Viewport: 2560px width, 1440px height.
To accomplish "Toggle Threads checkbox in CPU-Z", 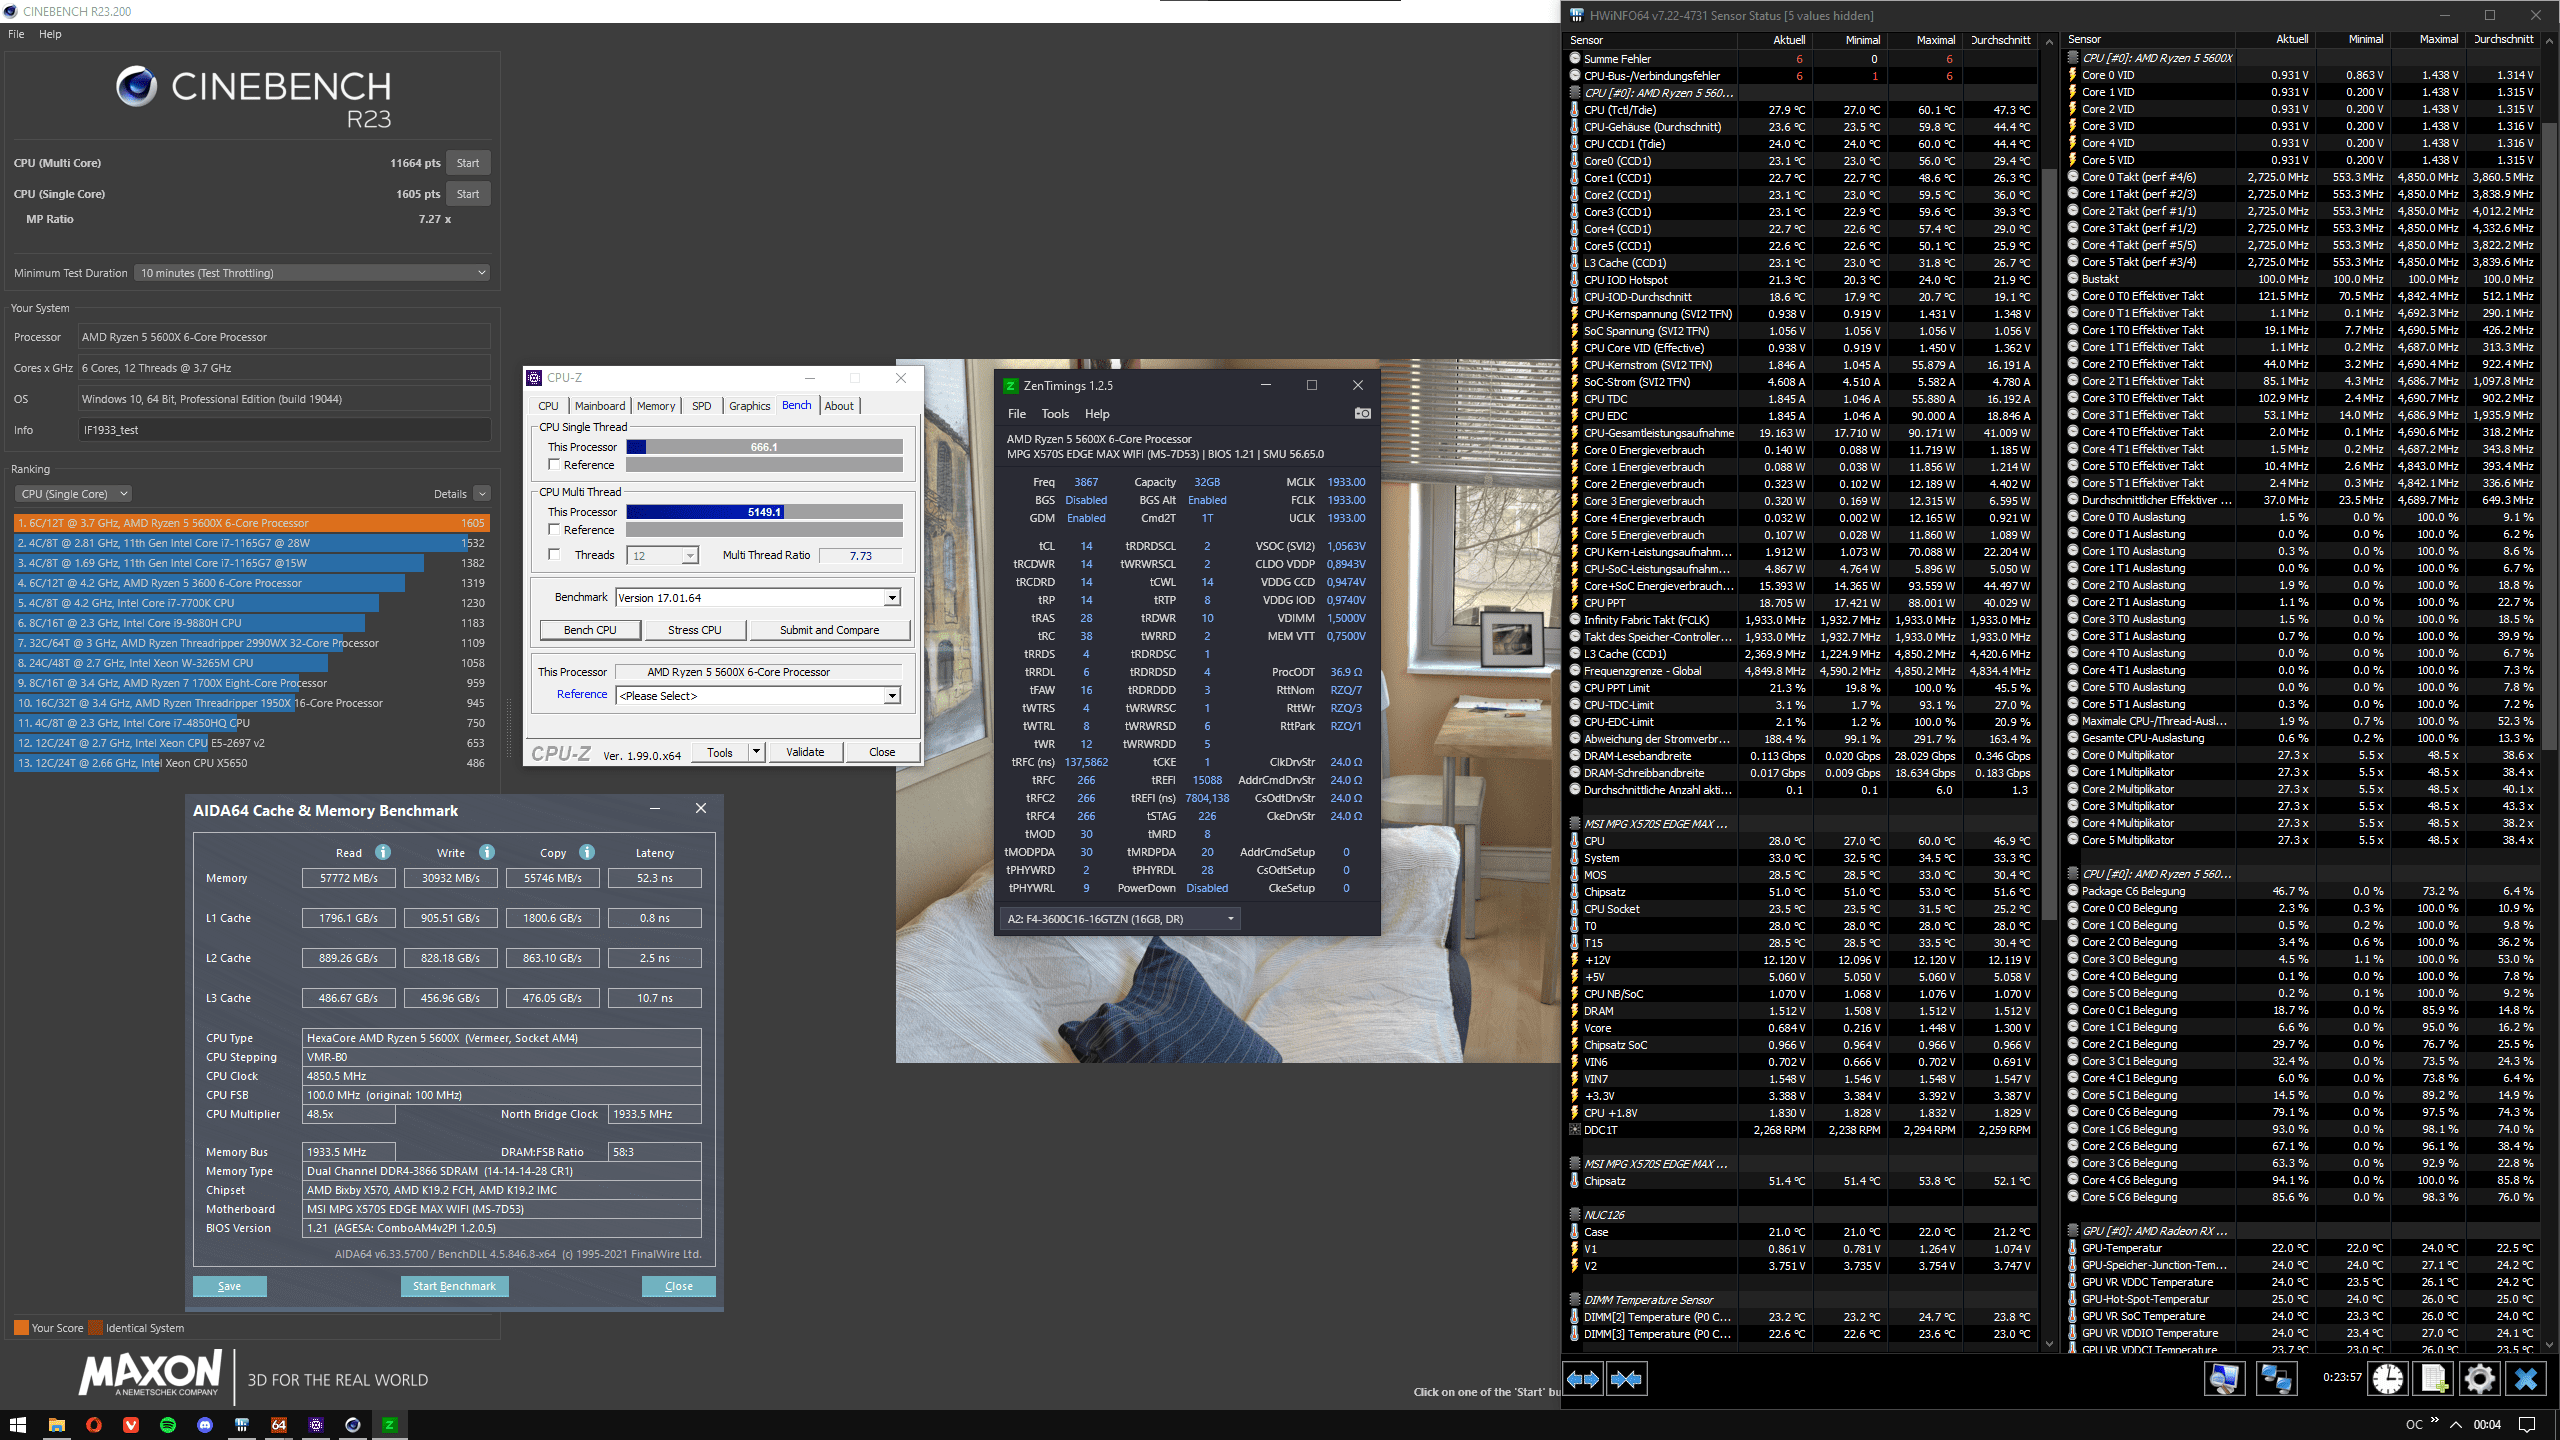I will coord(554,555).
